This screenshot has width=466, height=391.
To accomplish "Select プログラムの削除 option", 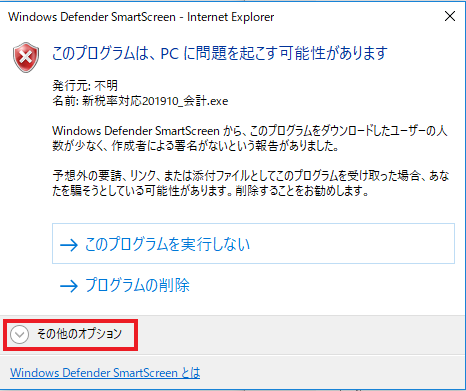I will [125, 285].
